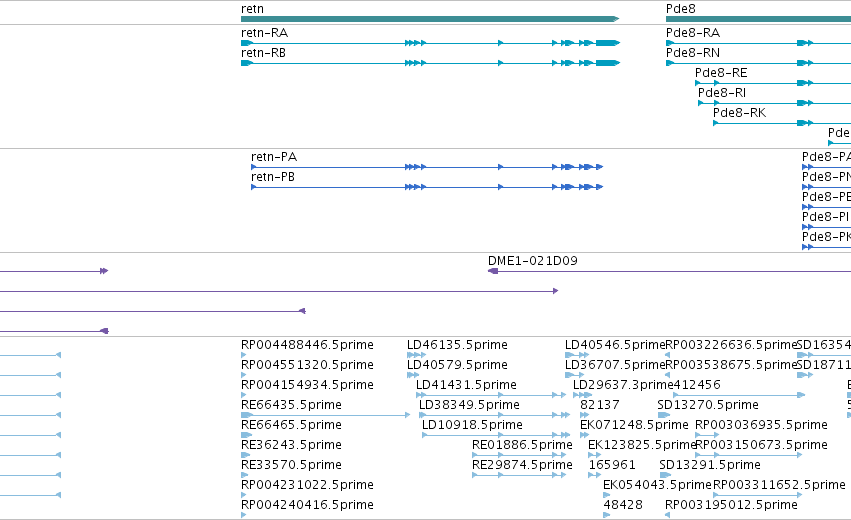Click retn-RA final thick exon block
The width and height of the screenshot is (851, 520).
pyautogui.click(x=607, y=43)
